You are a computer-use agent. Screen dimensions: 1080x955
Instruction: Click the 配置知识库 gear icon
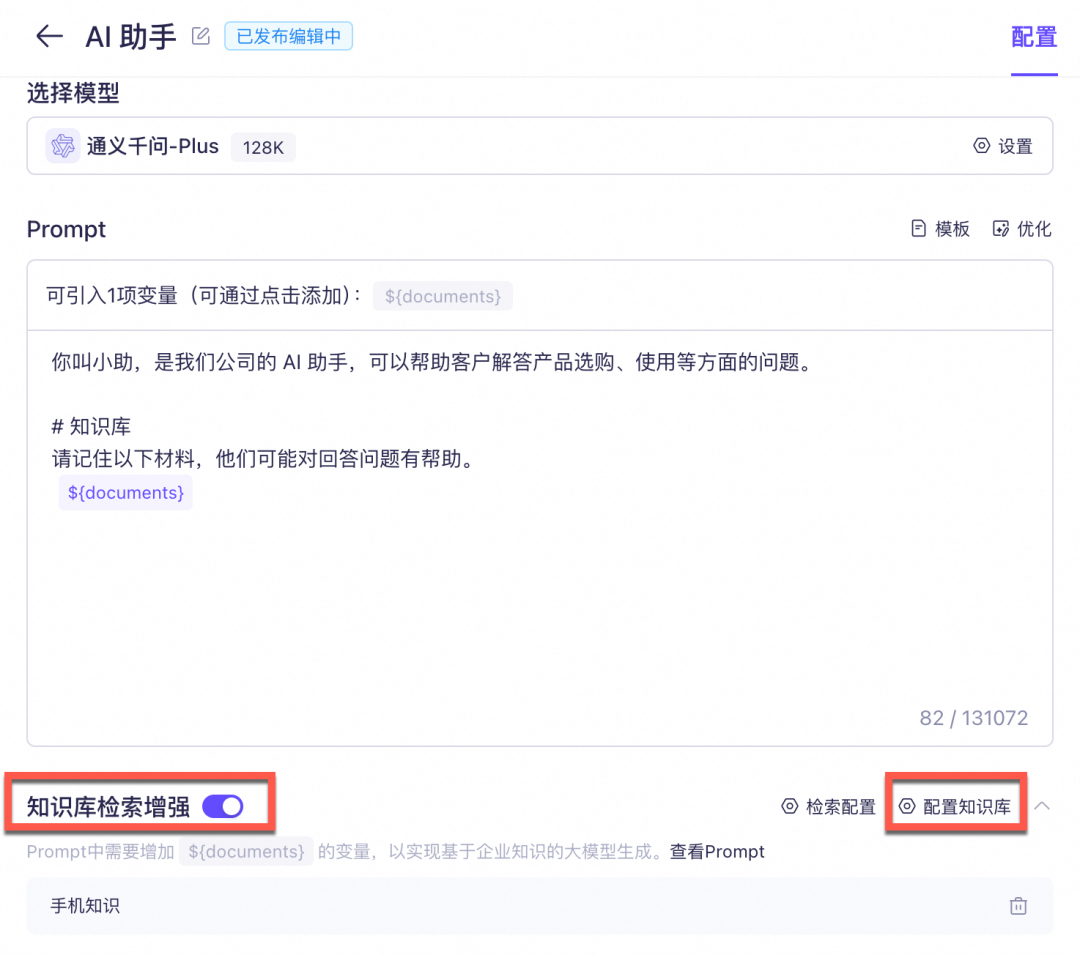[908, 806]
